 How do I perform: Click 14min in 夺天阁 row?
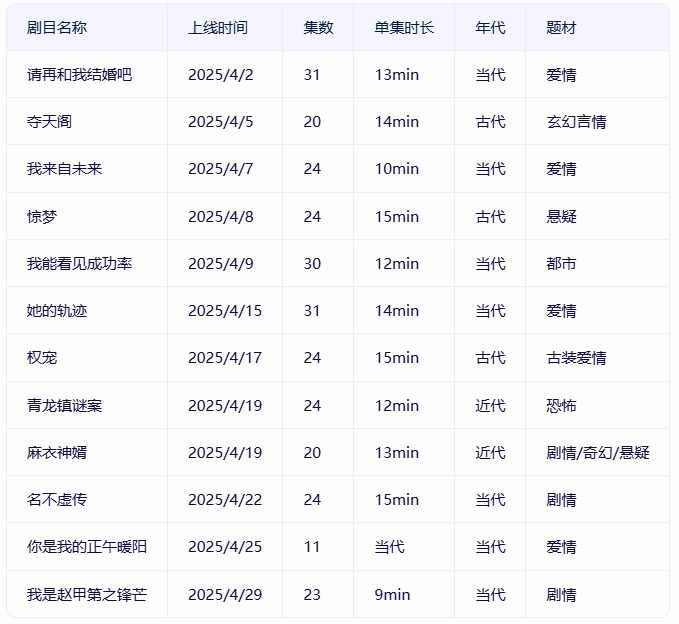397,122
